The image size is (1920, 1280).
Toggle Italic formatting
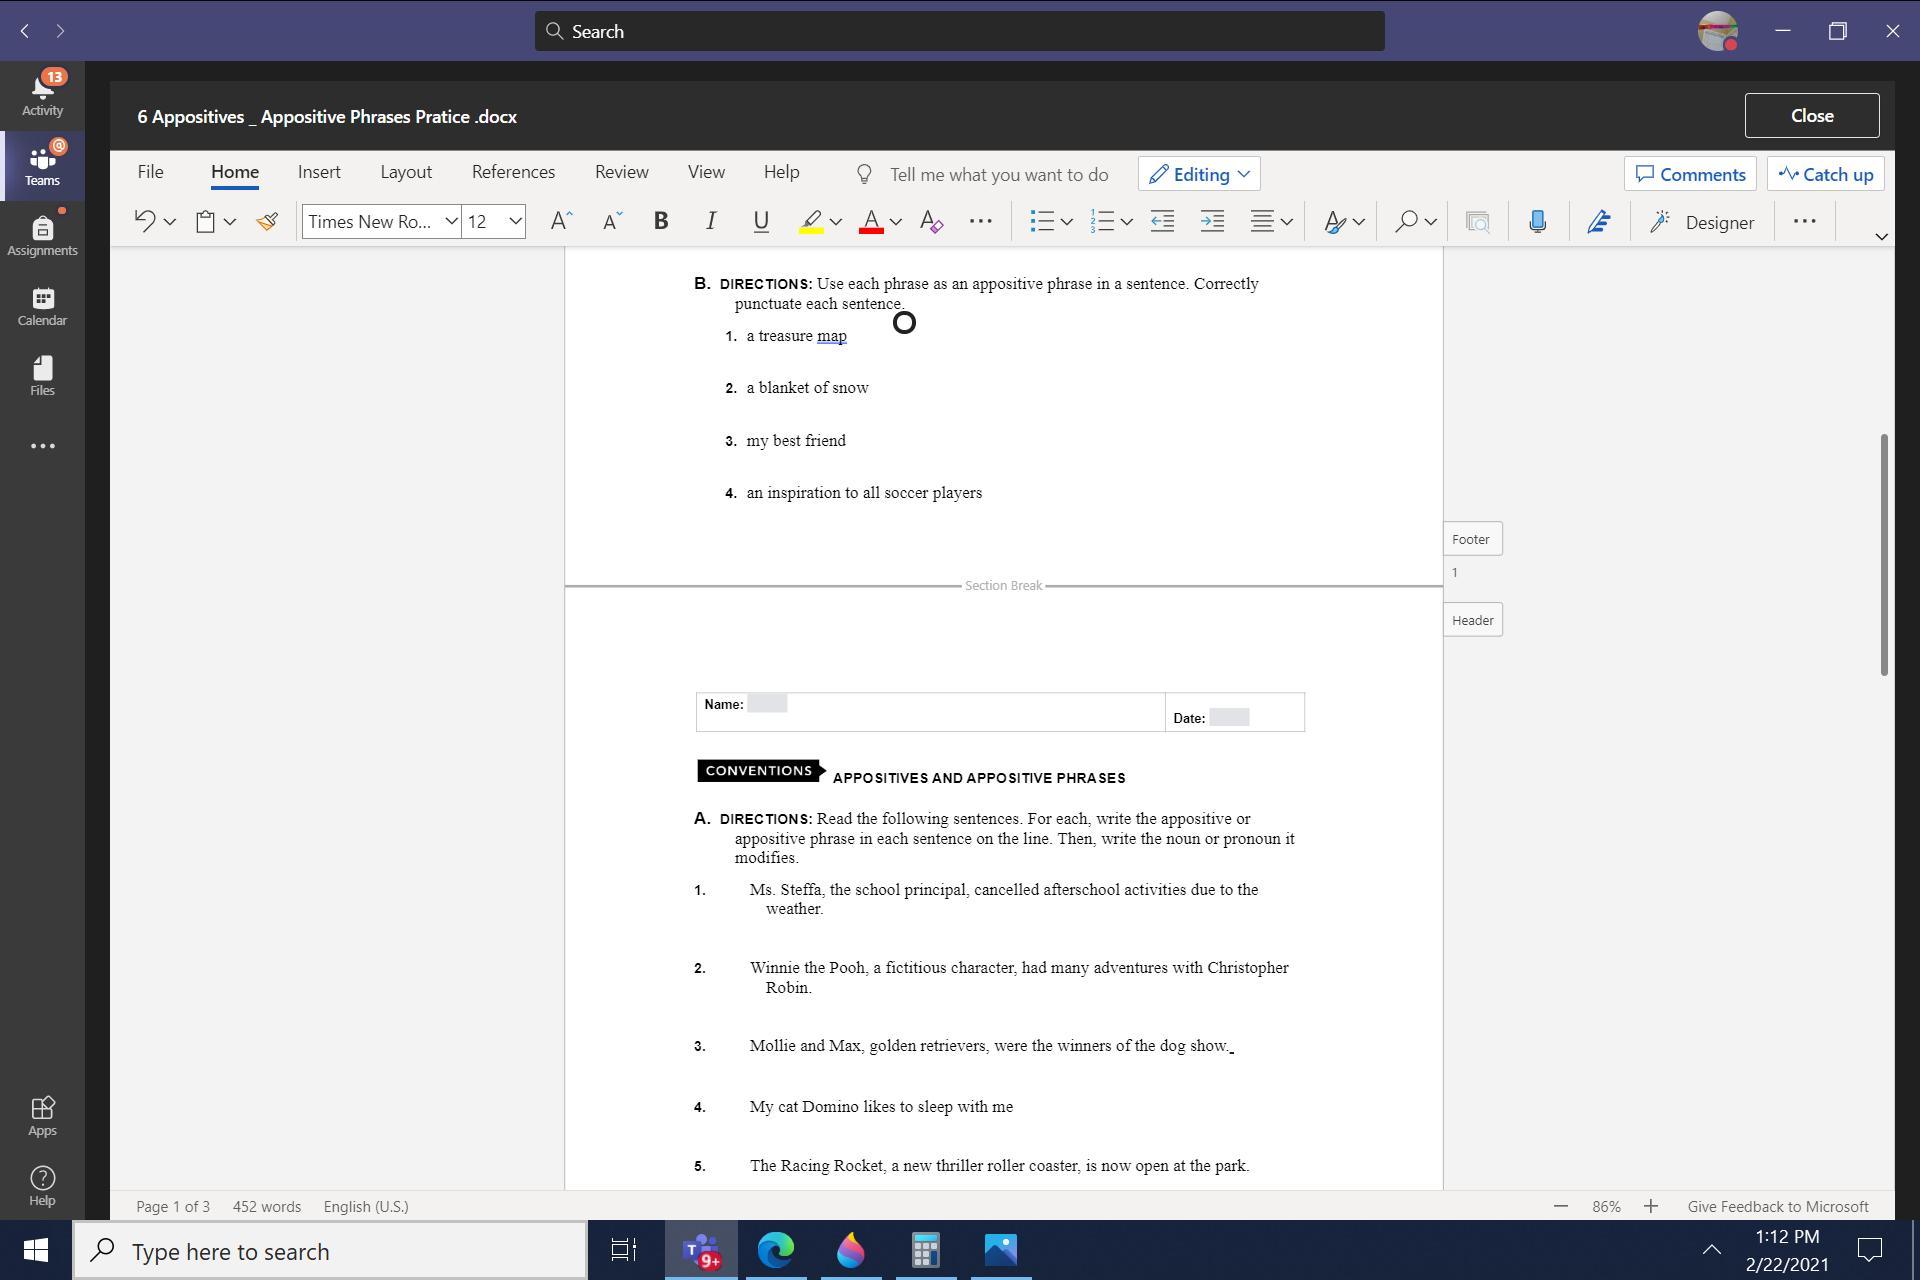tap(710, 222)
